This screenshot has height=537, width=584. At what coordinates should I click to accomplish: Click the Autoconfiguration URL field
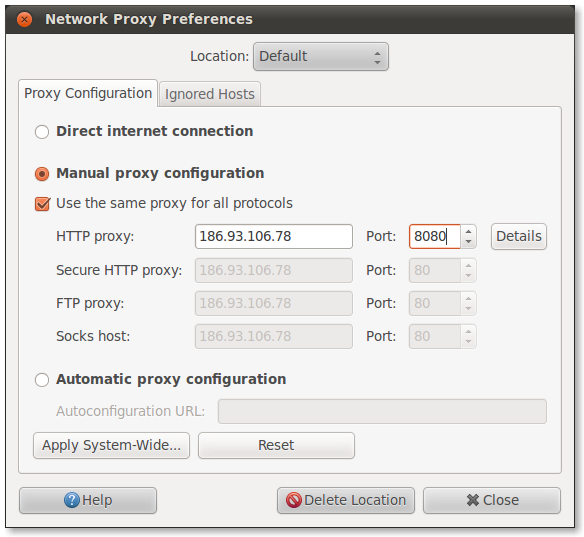click(x=382, y=412)
